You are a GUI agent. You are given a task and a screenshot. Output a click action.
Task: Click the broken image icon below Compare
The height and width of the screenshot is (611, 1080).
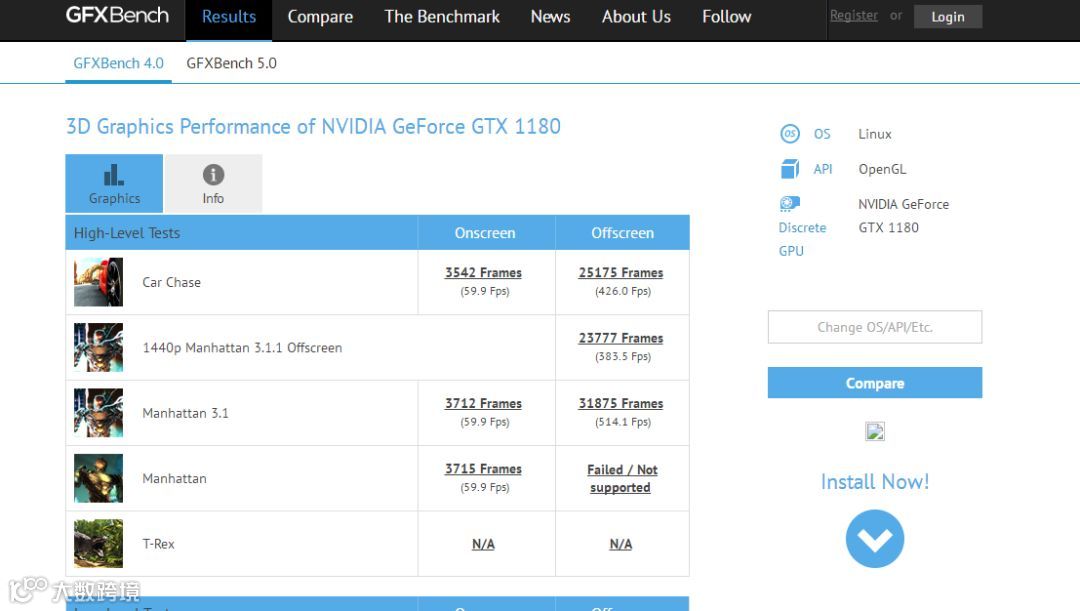coord(875,432)
